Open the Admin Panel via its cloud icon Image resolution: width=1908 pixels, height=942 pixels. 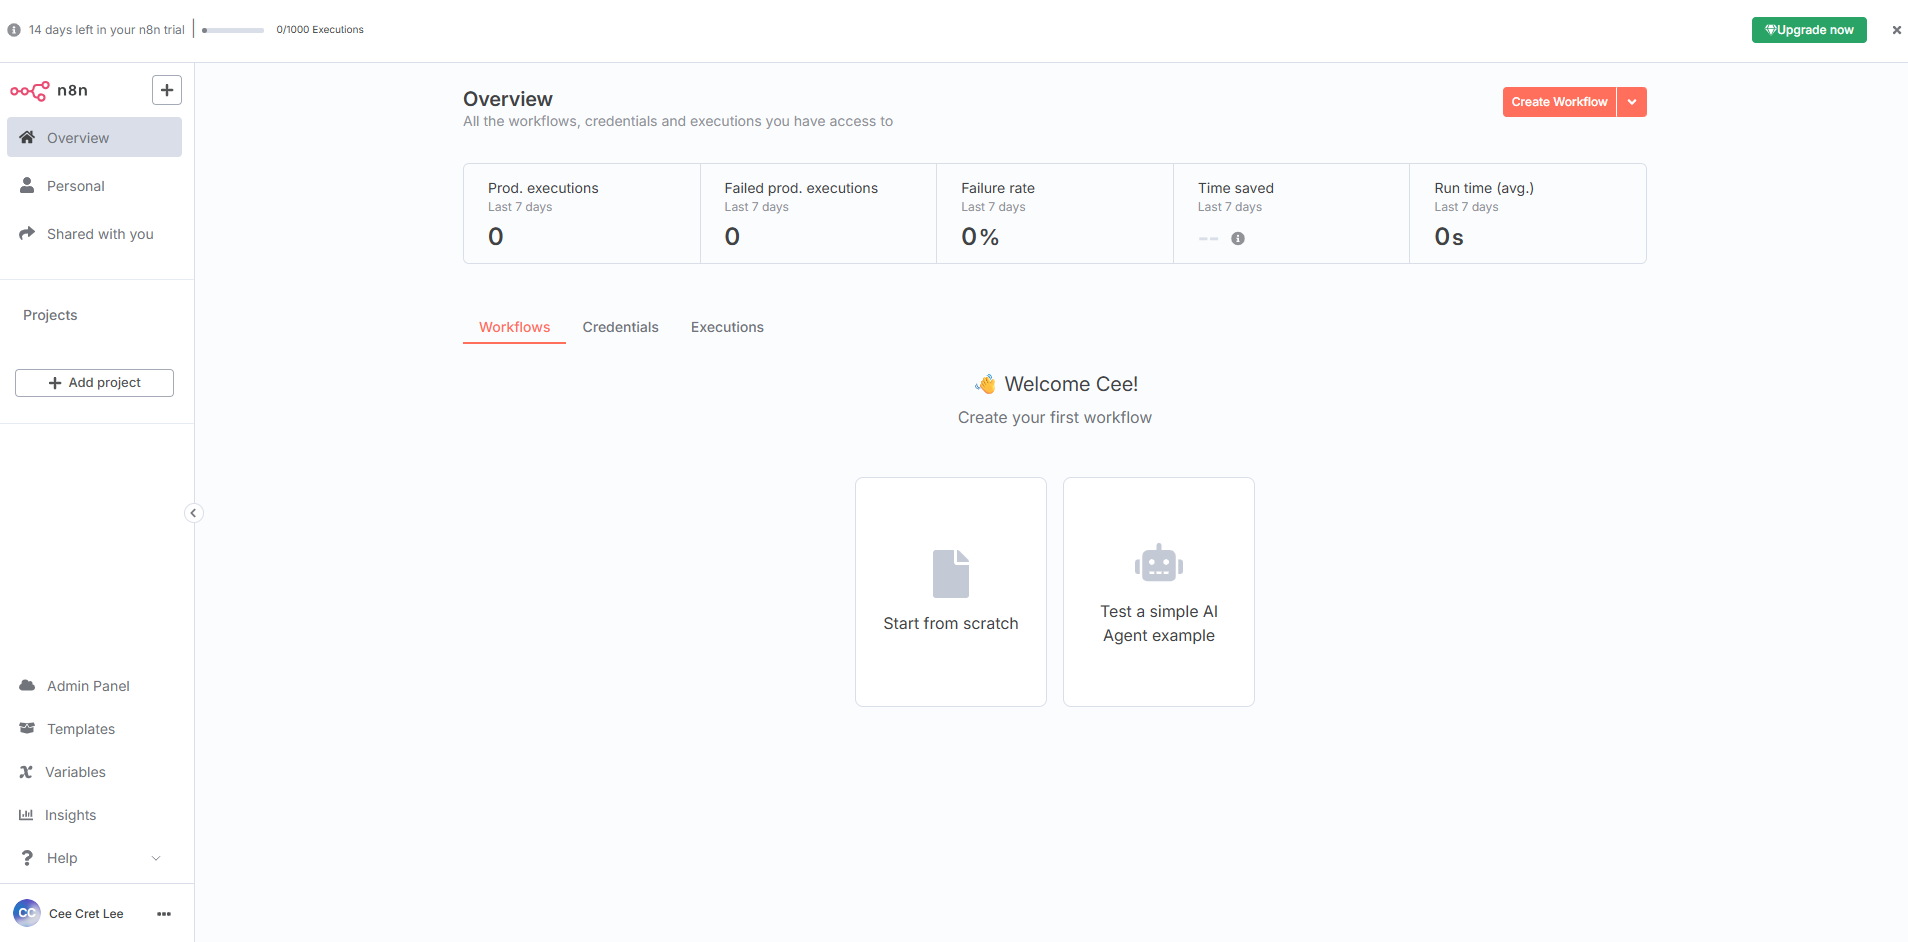[x=27, y=686]
